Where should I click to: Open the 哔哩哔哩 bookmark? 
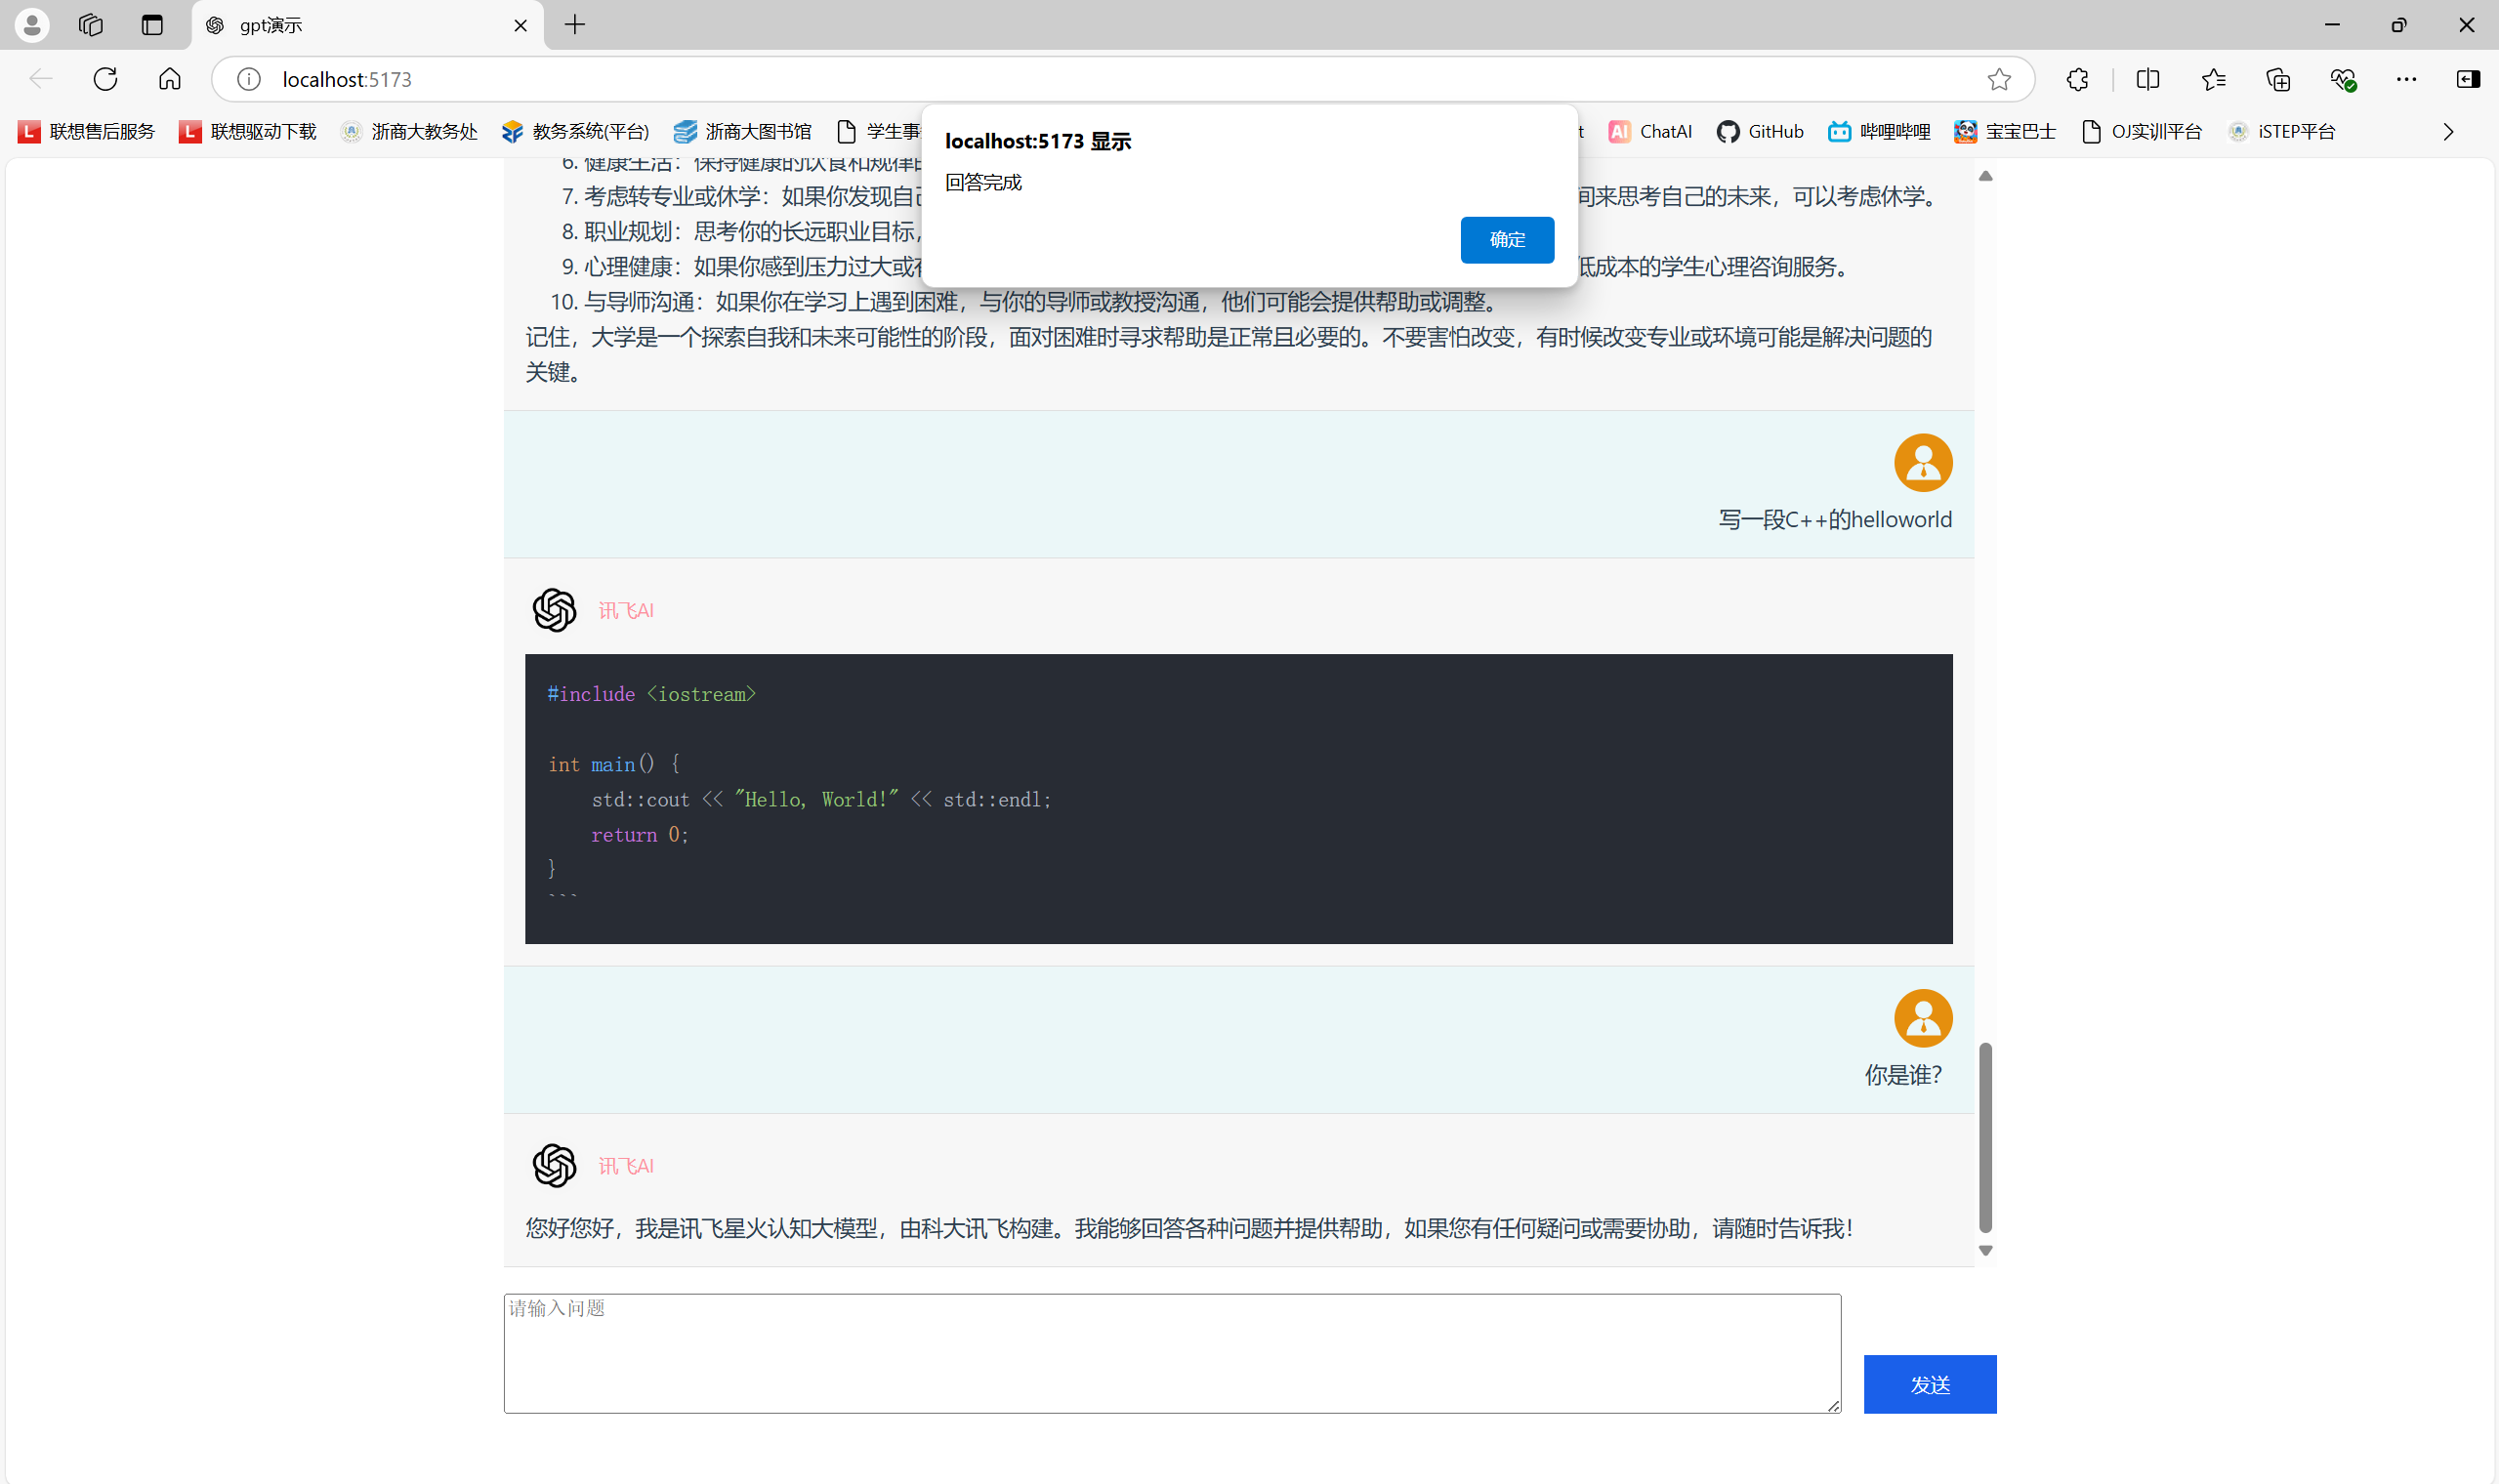(x=1879, y=132)
